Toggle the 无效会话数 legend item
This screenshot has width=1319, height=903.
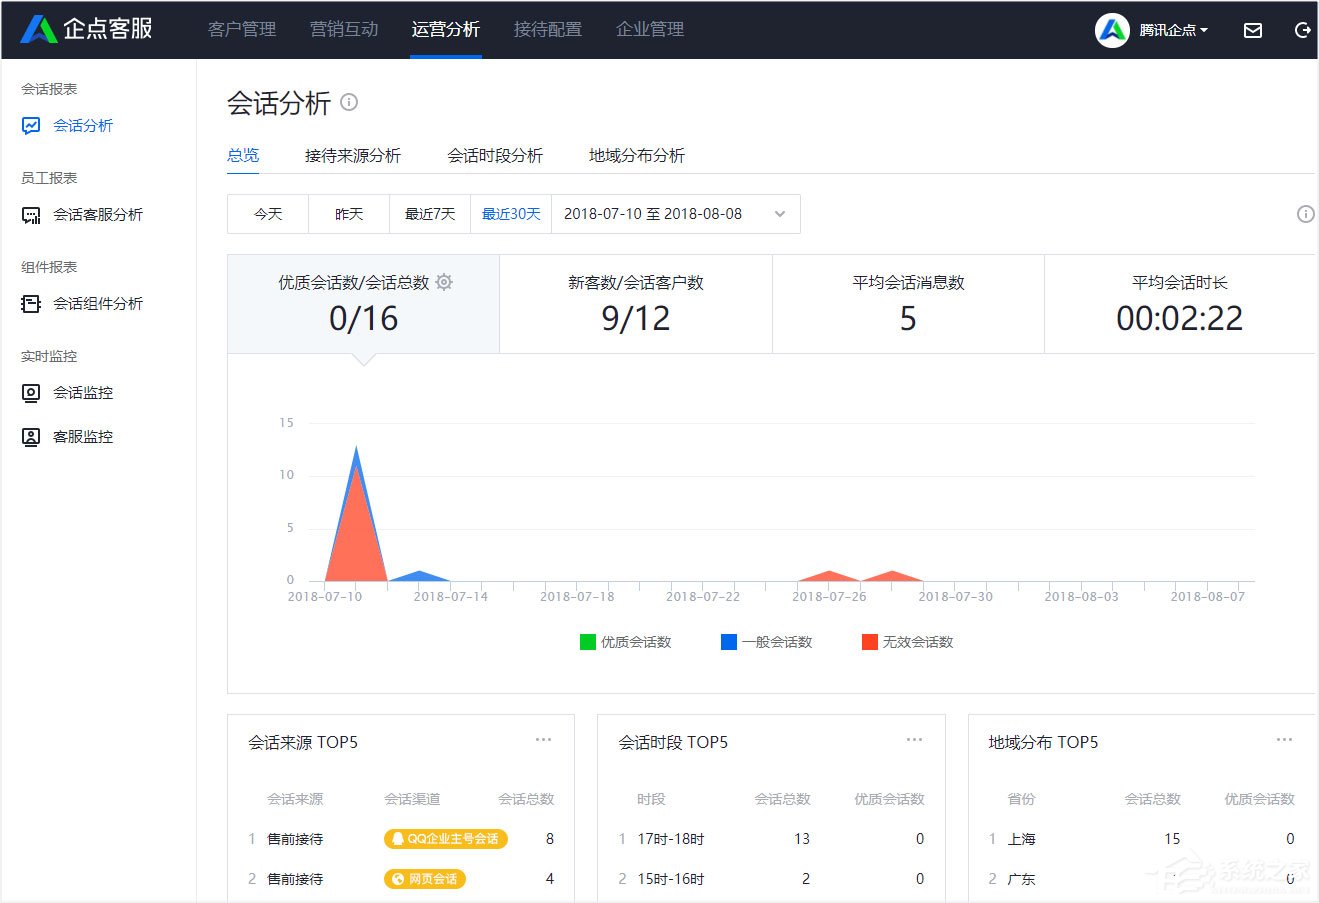[x=905, y=641]
